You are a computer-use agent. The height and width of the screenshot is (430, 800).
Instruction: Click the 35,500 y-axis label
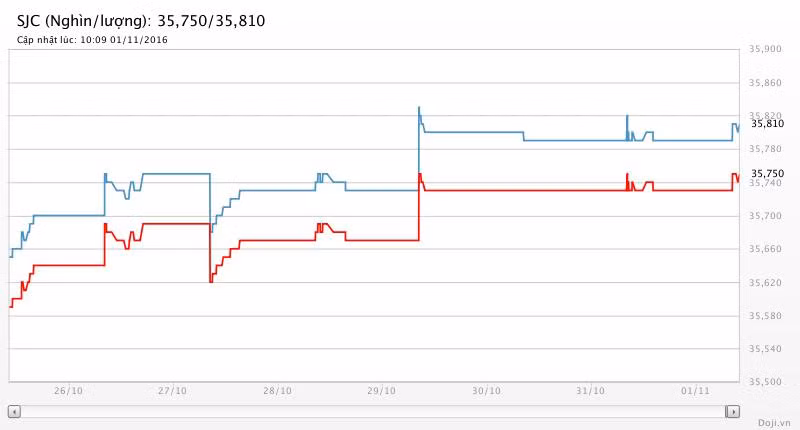click(x=765, y=382)
